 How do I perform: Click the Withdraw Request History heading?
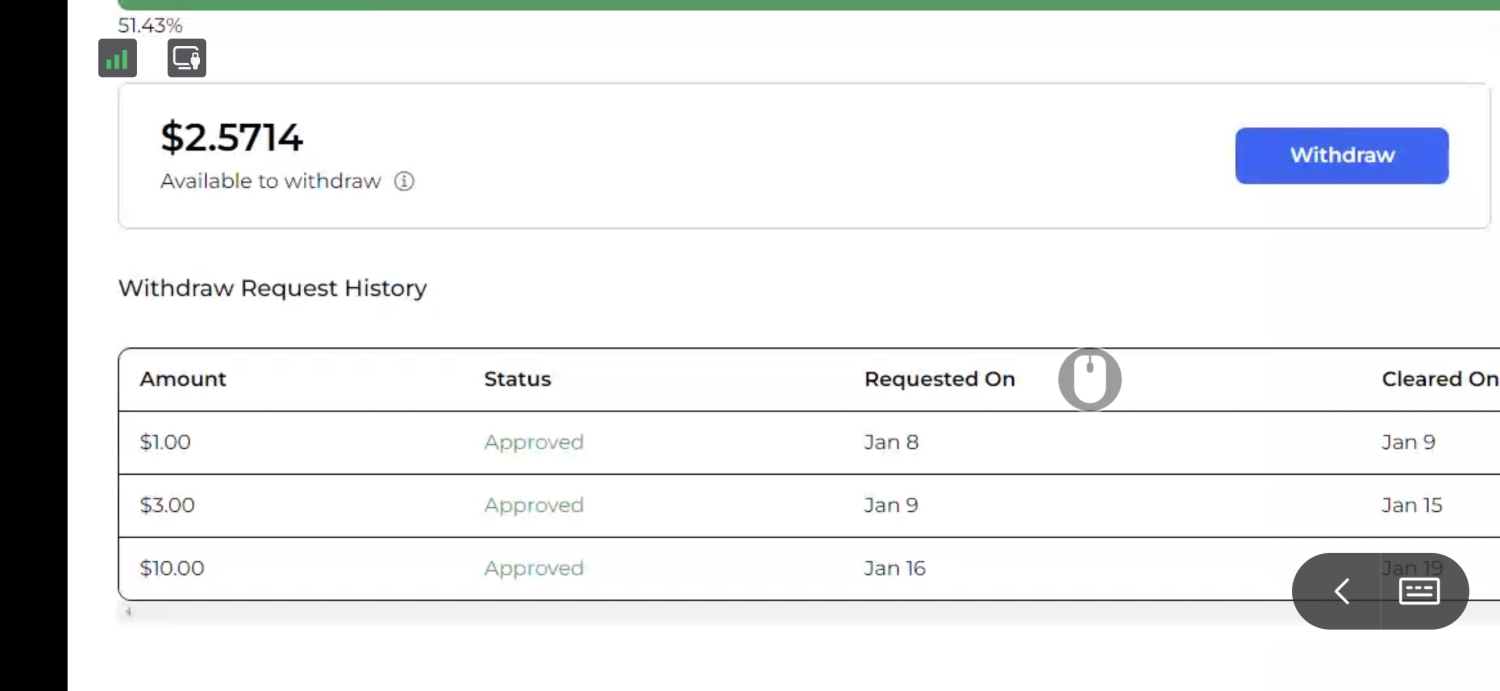pos(272,288)
